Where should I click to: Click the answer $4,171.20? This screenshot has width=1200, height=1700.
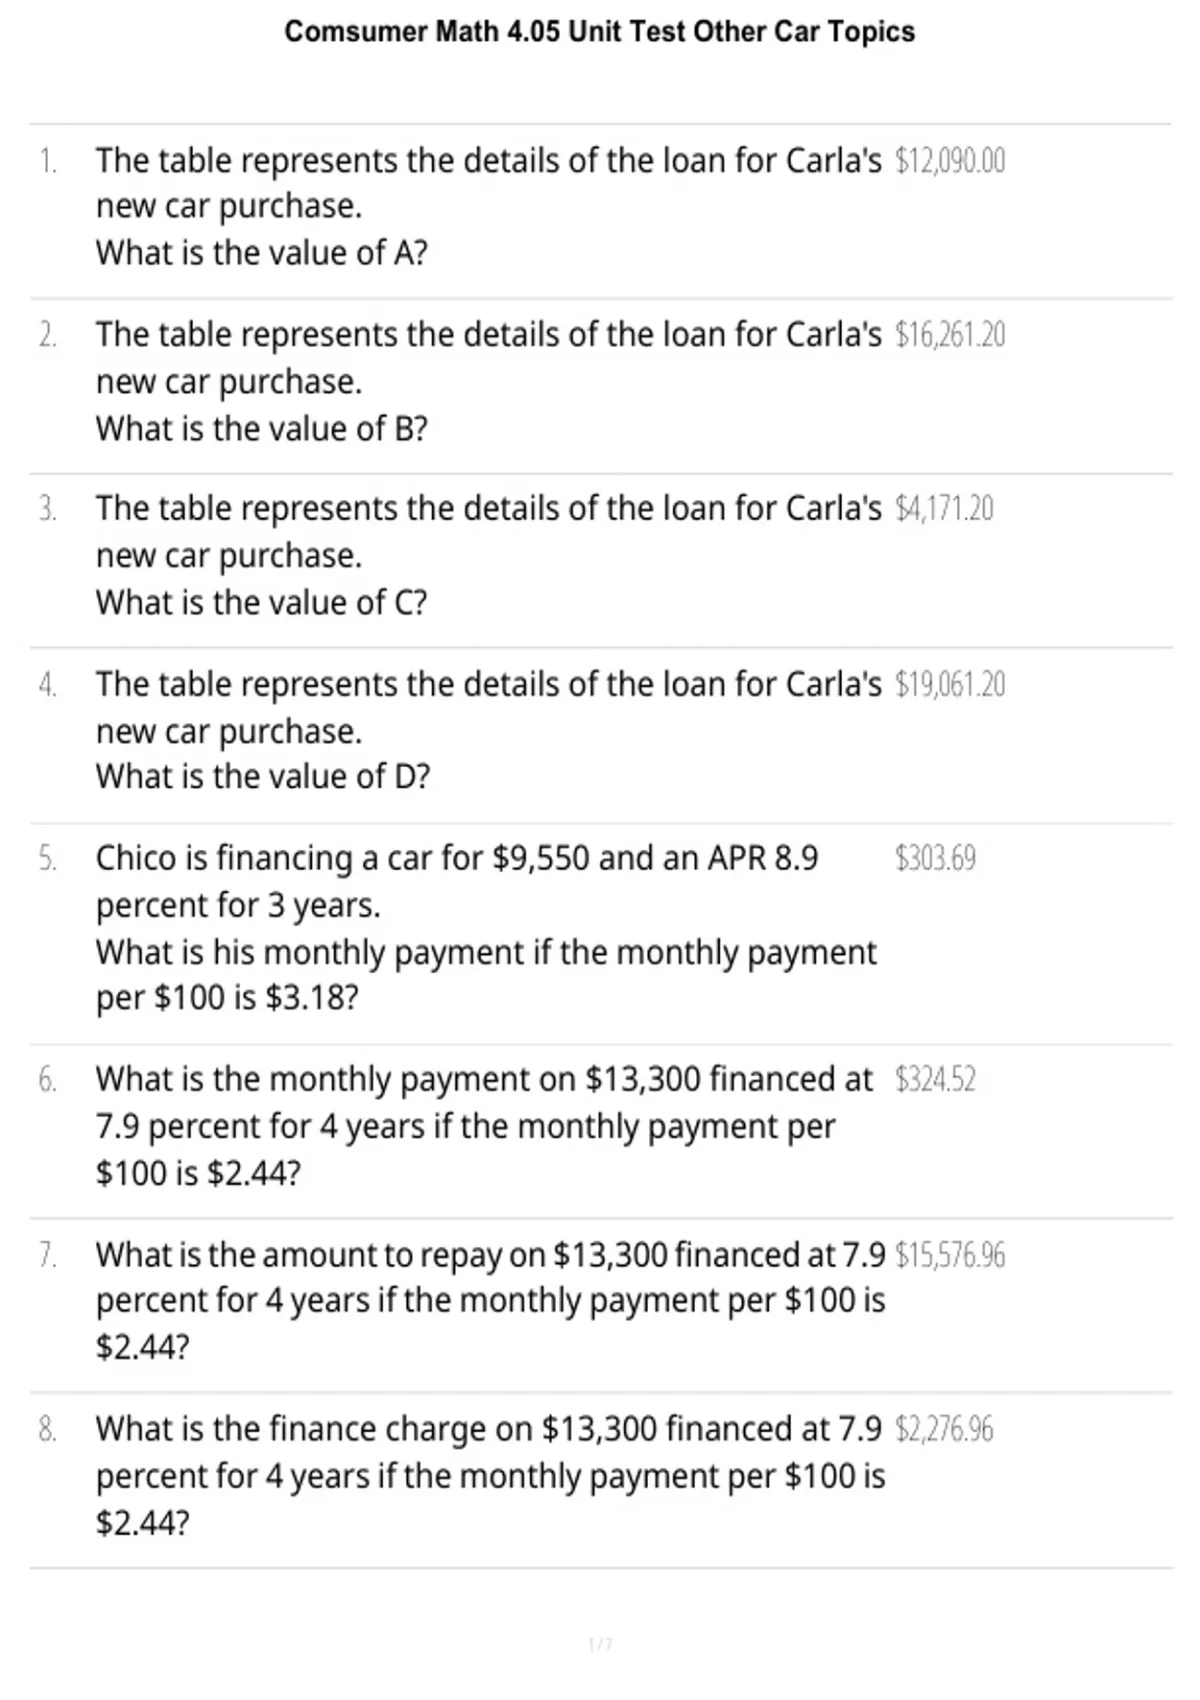(x=944, y=509)
